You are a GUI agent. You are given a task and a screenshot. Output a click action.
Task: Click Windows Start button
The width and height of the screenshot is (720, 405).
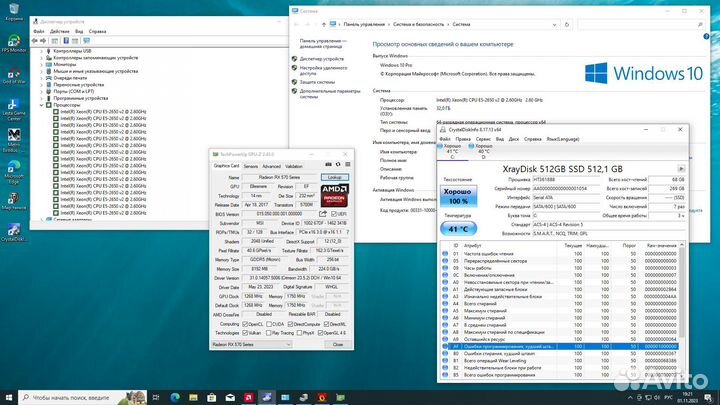pyautogui.click(x=9, y=397)
